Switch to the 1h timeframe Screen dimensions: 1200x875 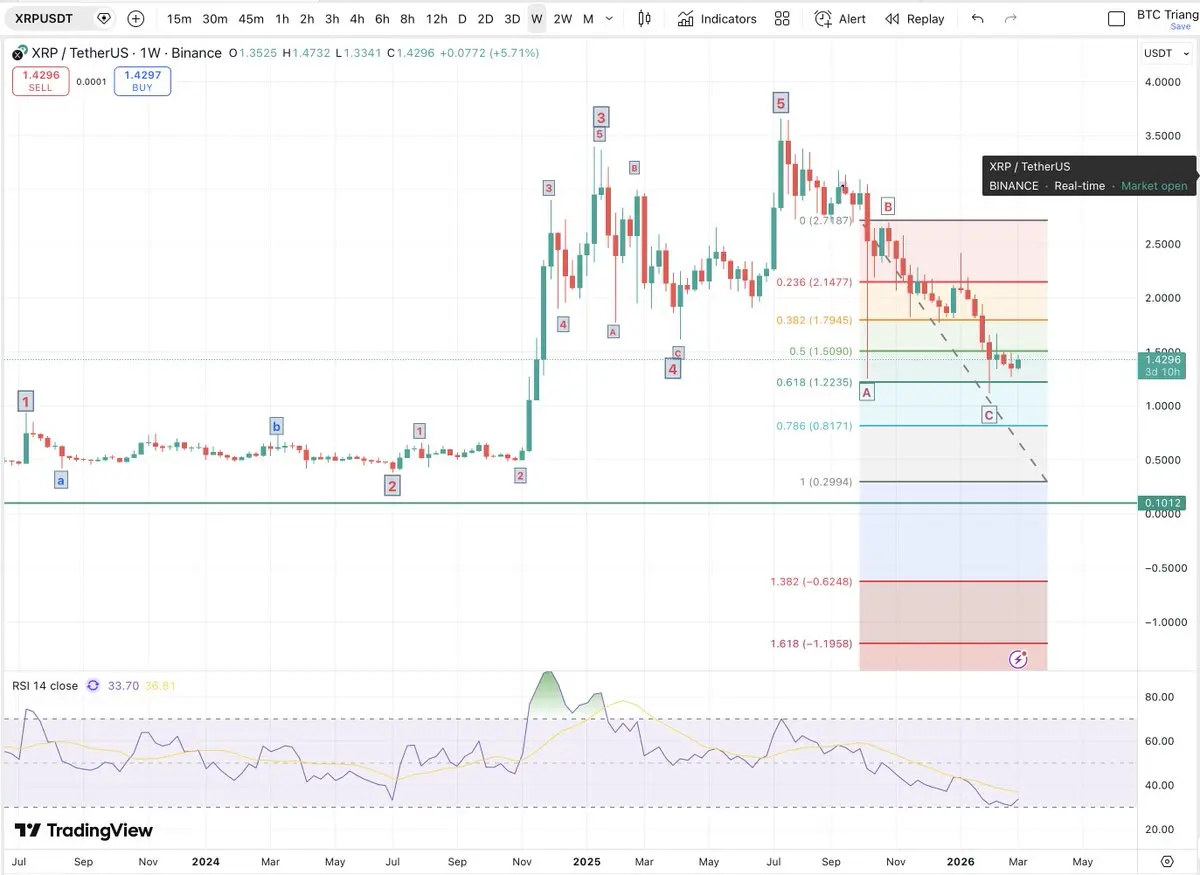282,19
